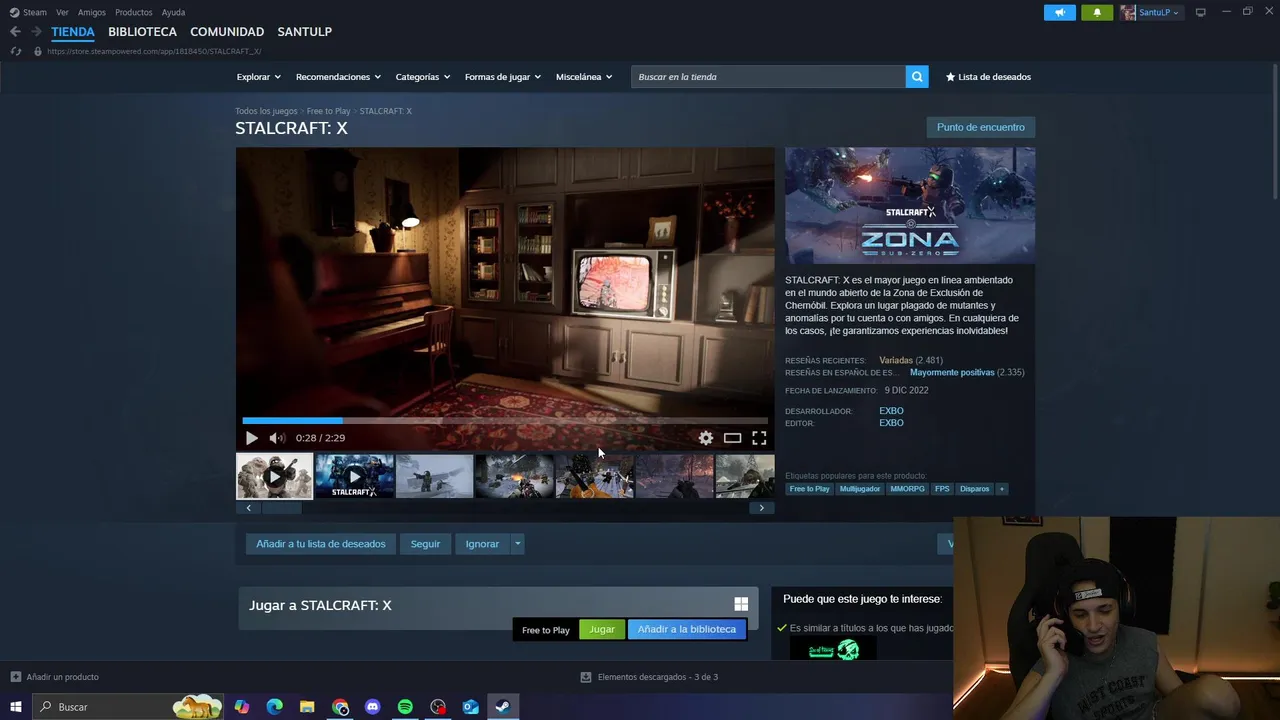
Task: Open Lista de deseados
Action: [988, 77]
